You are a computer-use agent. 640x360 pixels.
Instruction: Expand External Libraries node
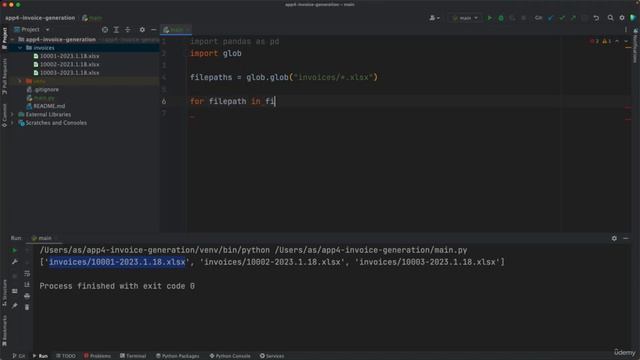tap(13, 115)
